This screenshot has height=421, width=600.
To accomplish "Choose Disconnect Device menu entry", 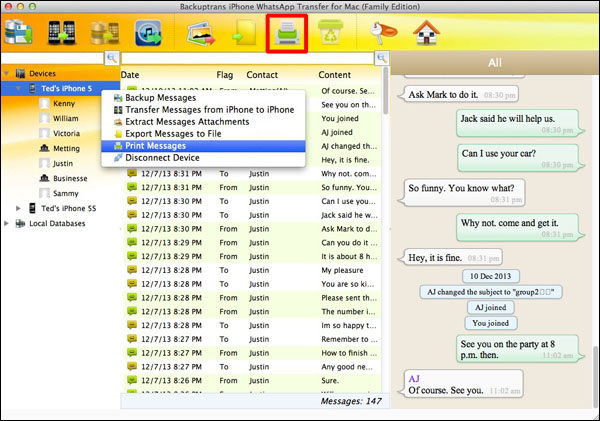I will click(203, 158).
